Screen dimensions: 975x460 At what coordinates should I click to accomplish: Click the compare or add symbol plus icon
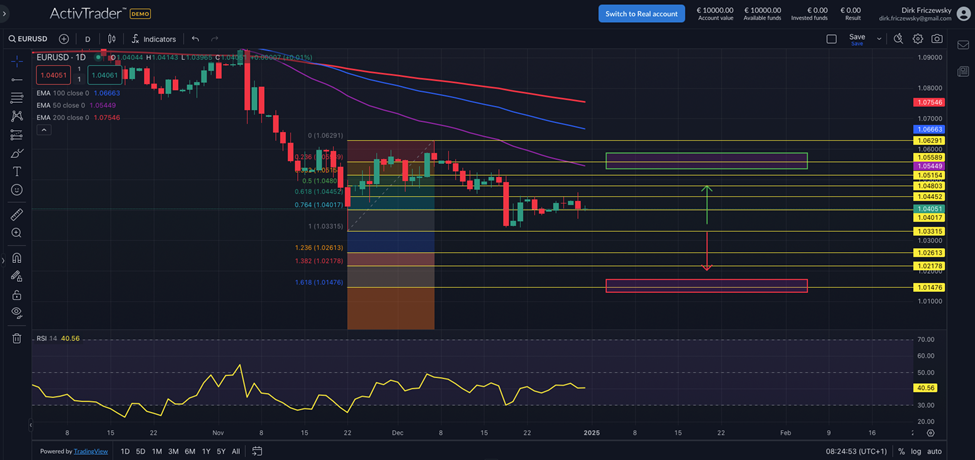click(64, 39)
